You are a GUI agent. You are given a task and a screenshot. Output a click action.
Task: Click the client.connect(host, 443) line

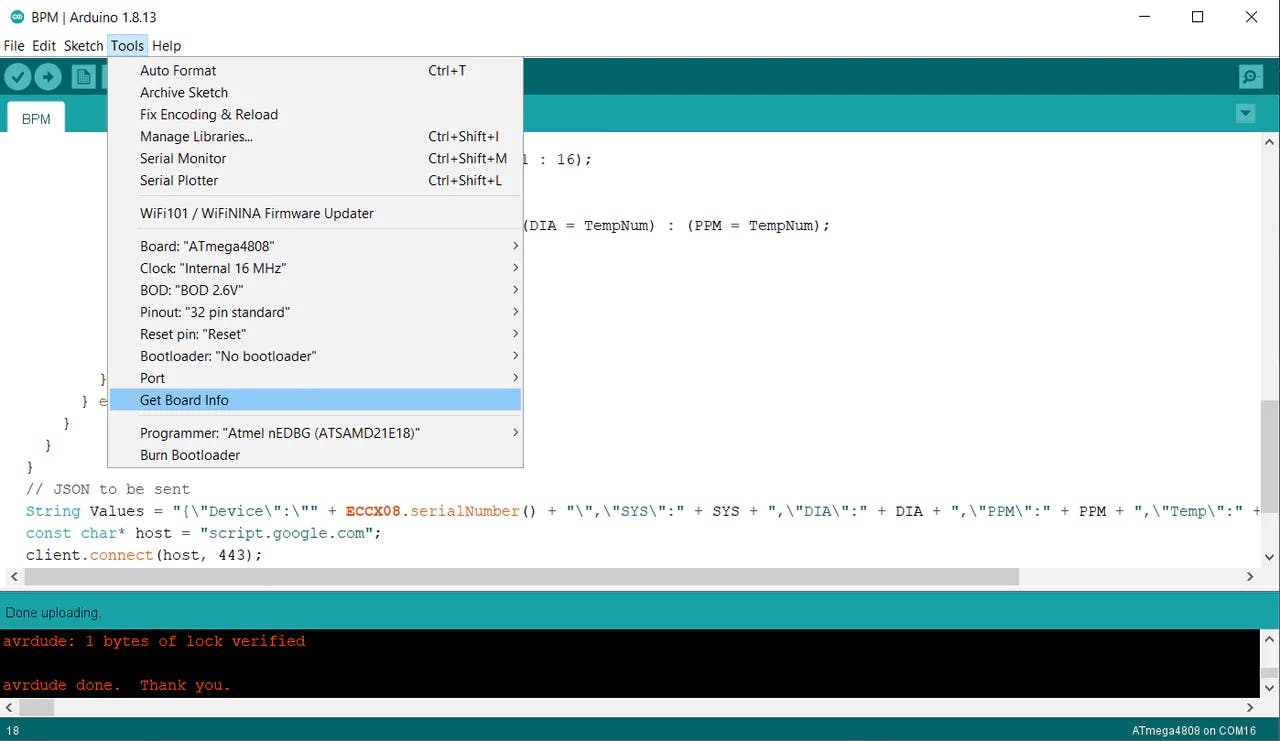[x=144, y=555]
